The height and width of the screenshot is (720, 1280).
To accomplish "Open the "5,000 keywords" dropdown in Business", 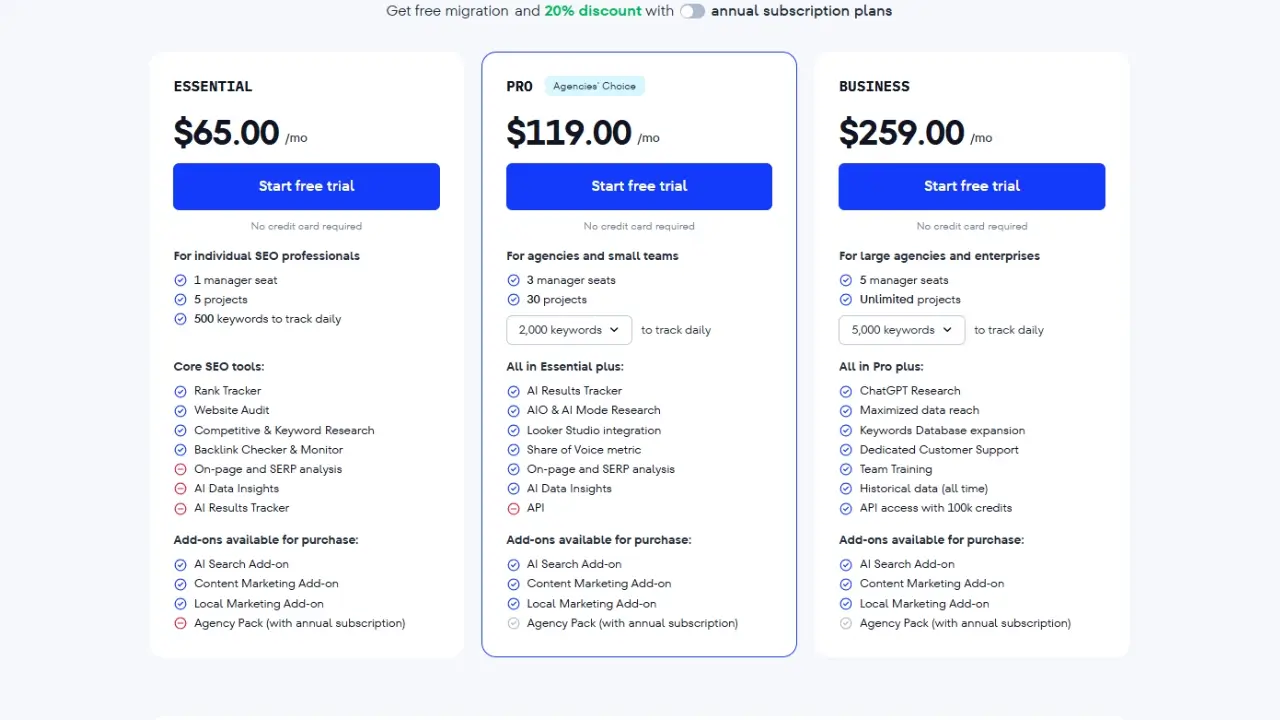I will tap(901, 329).
